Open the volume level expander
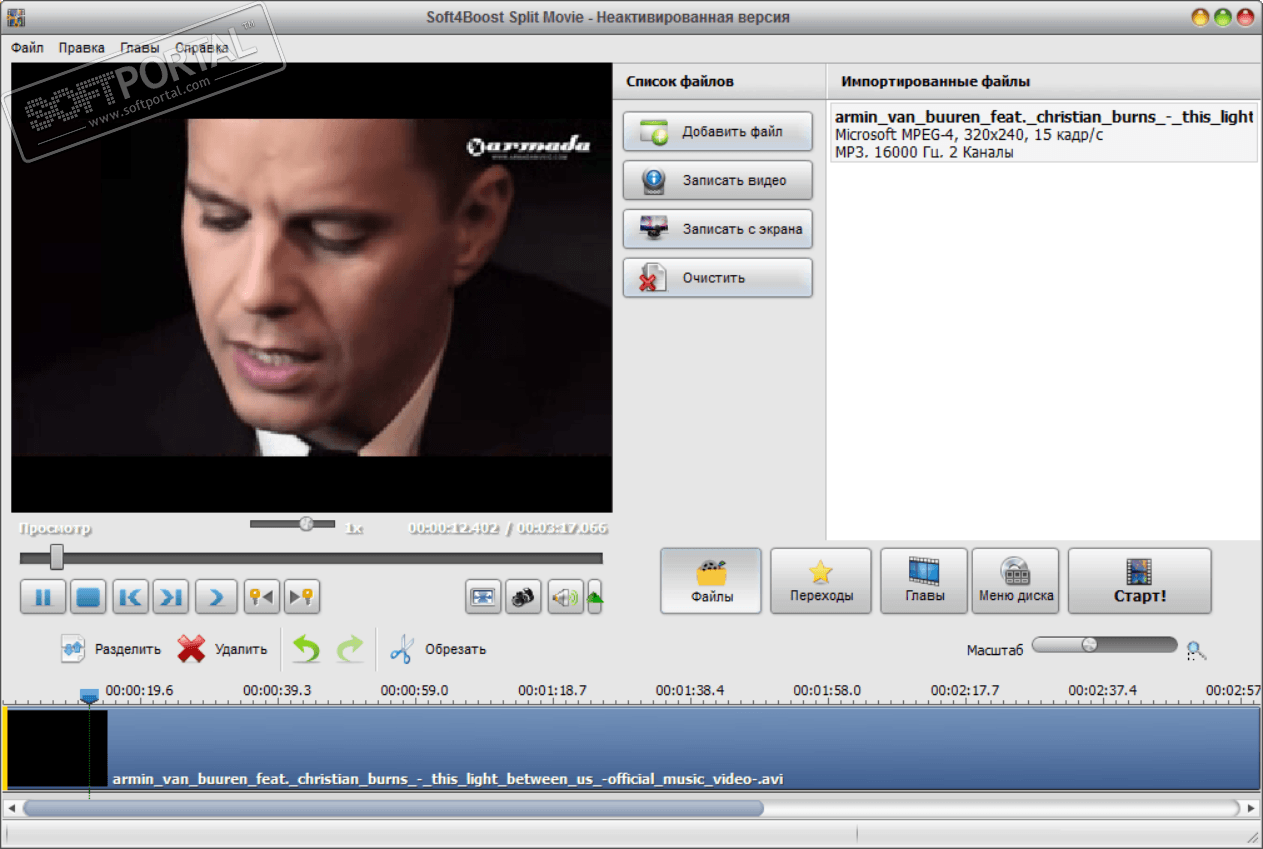Screen dimensions: 1263x849 (595, 597)
